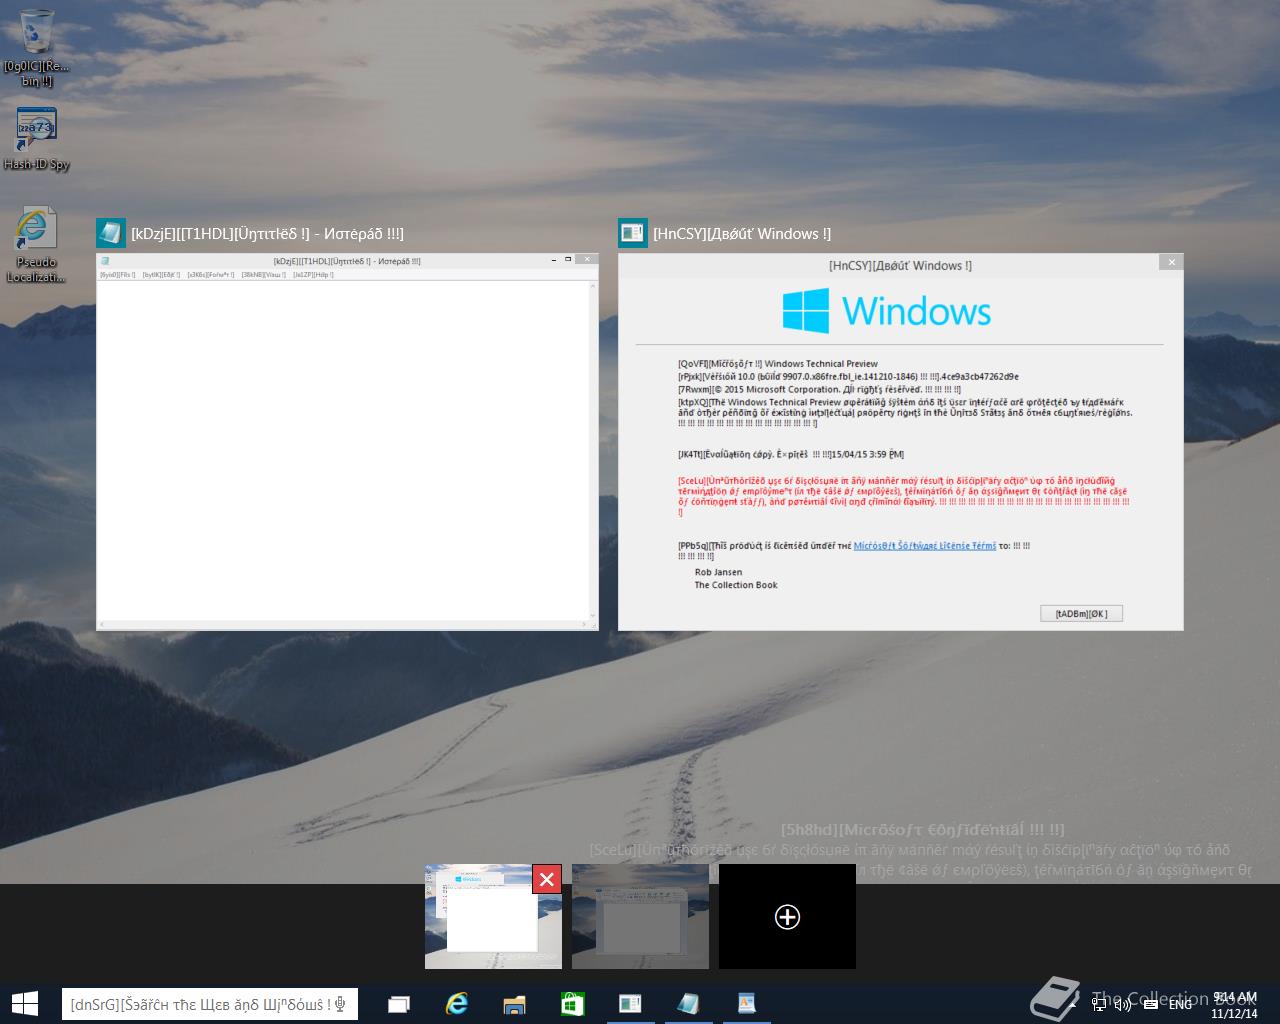Open the network status tray icon

pyautogui.click(x=1098, y=1004)
